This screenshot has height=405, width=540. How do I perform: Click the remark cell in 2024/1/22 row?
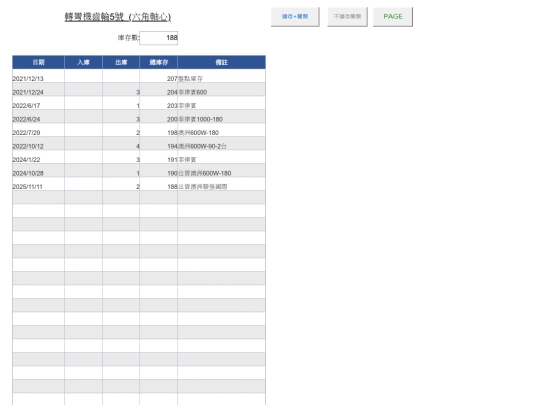tap(221, 157)
